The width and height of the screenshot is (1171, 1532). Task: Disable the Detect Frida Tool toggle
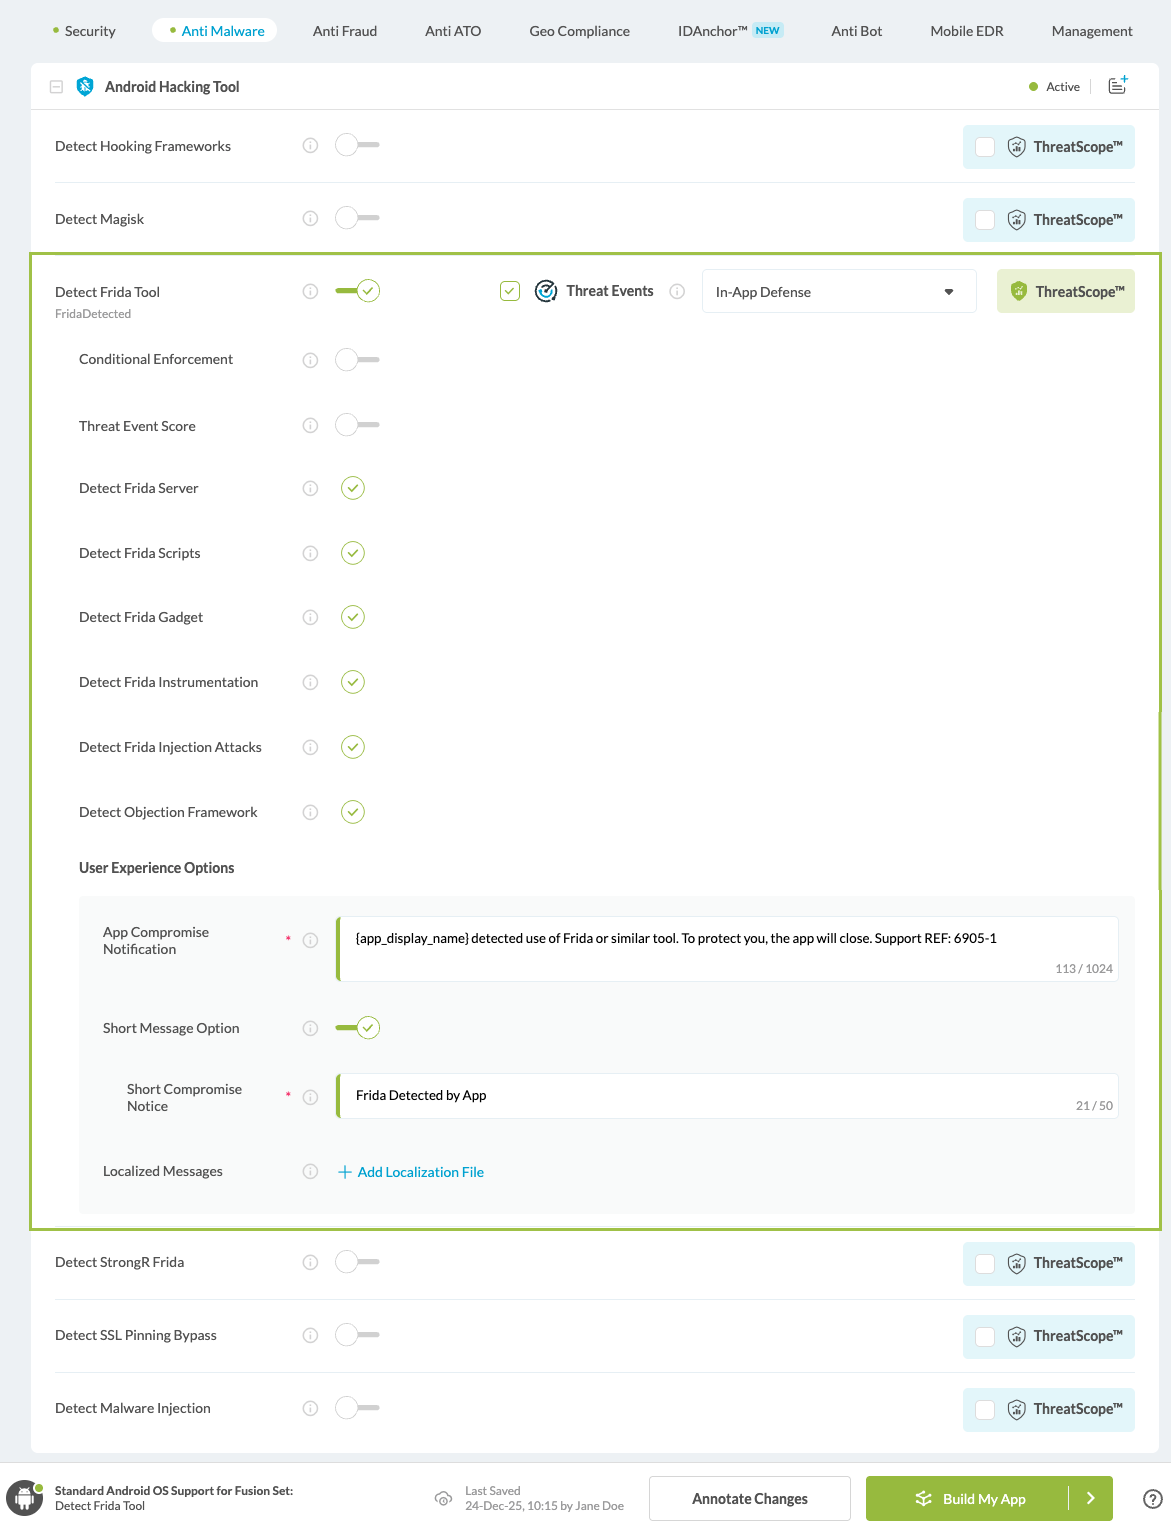pos(357,291)
